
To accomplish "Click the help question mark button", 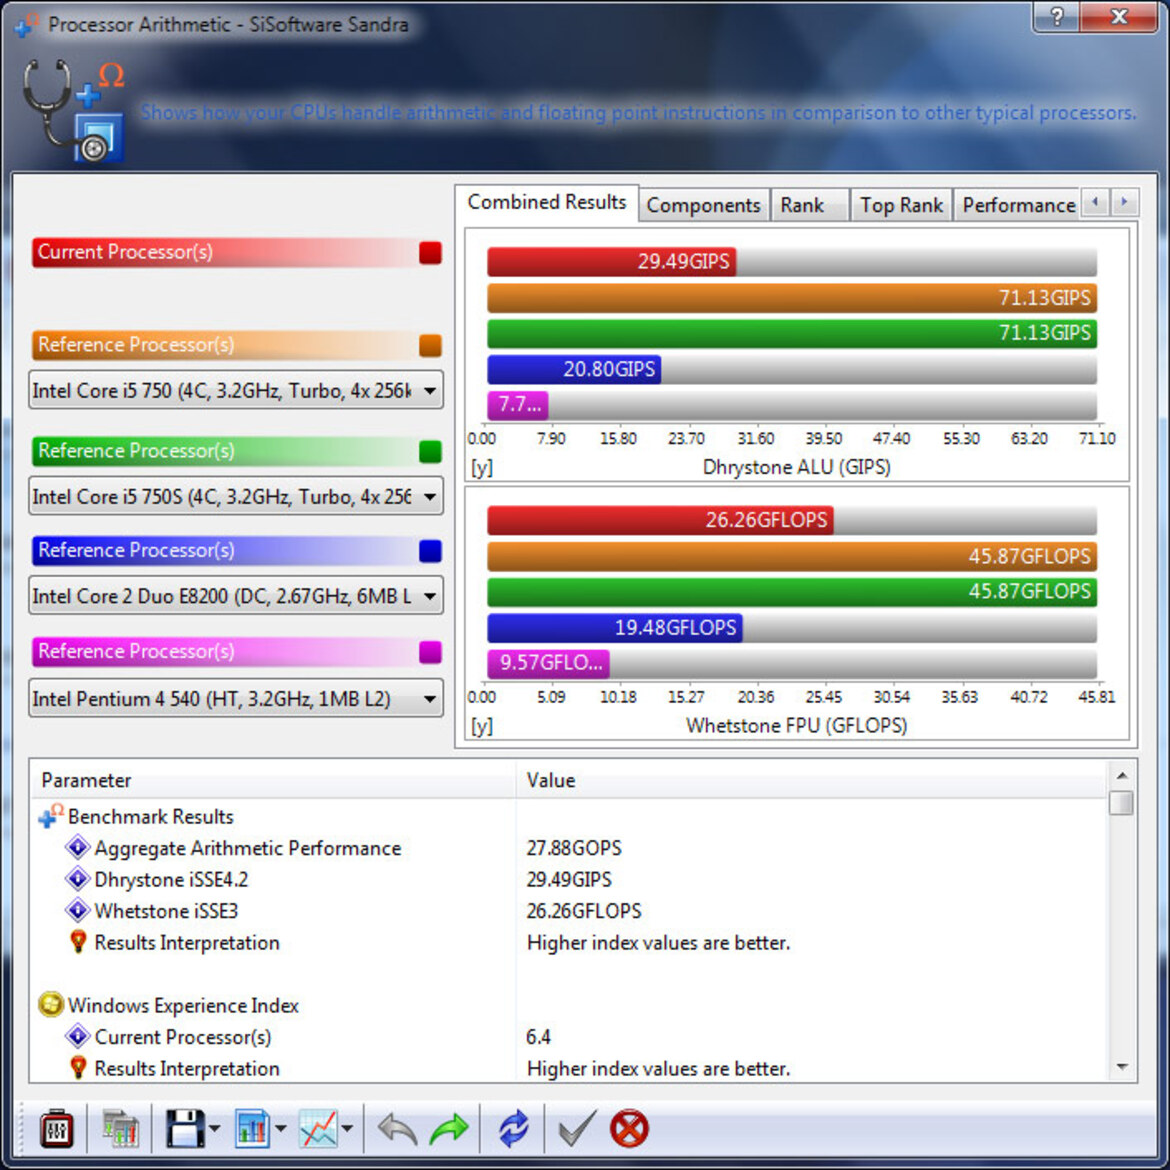I will (x=1057, y=16).
